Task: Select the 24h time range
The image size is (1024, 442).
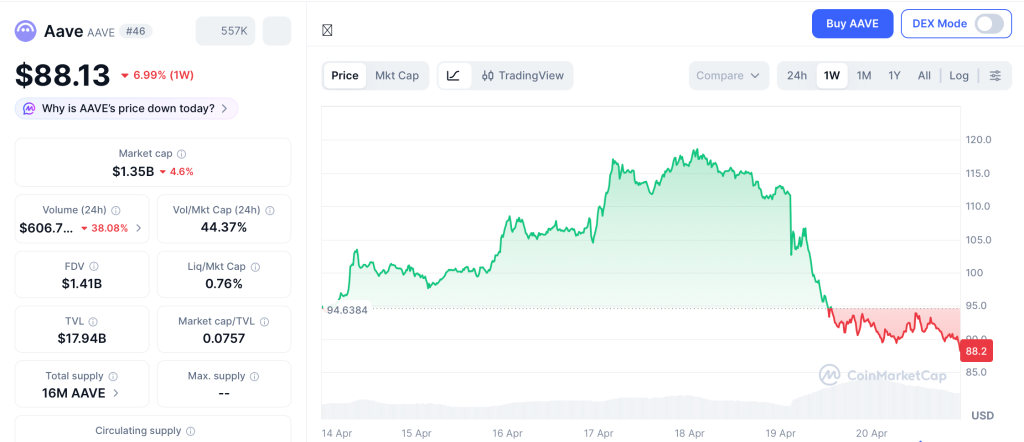Action: point(796,76)
